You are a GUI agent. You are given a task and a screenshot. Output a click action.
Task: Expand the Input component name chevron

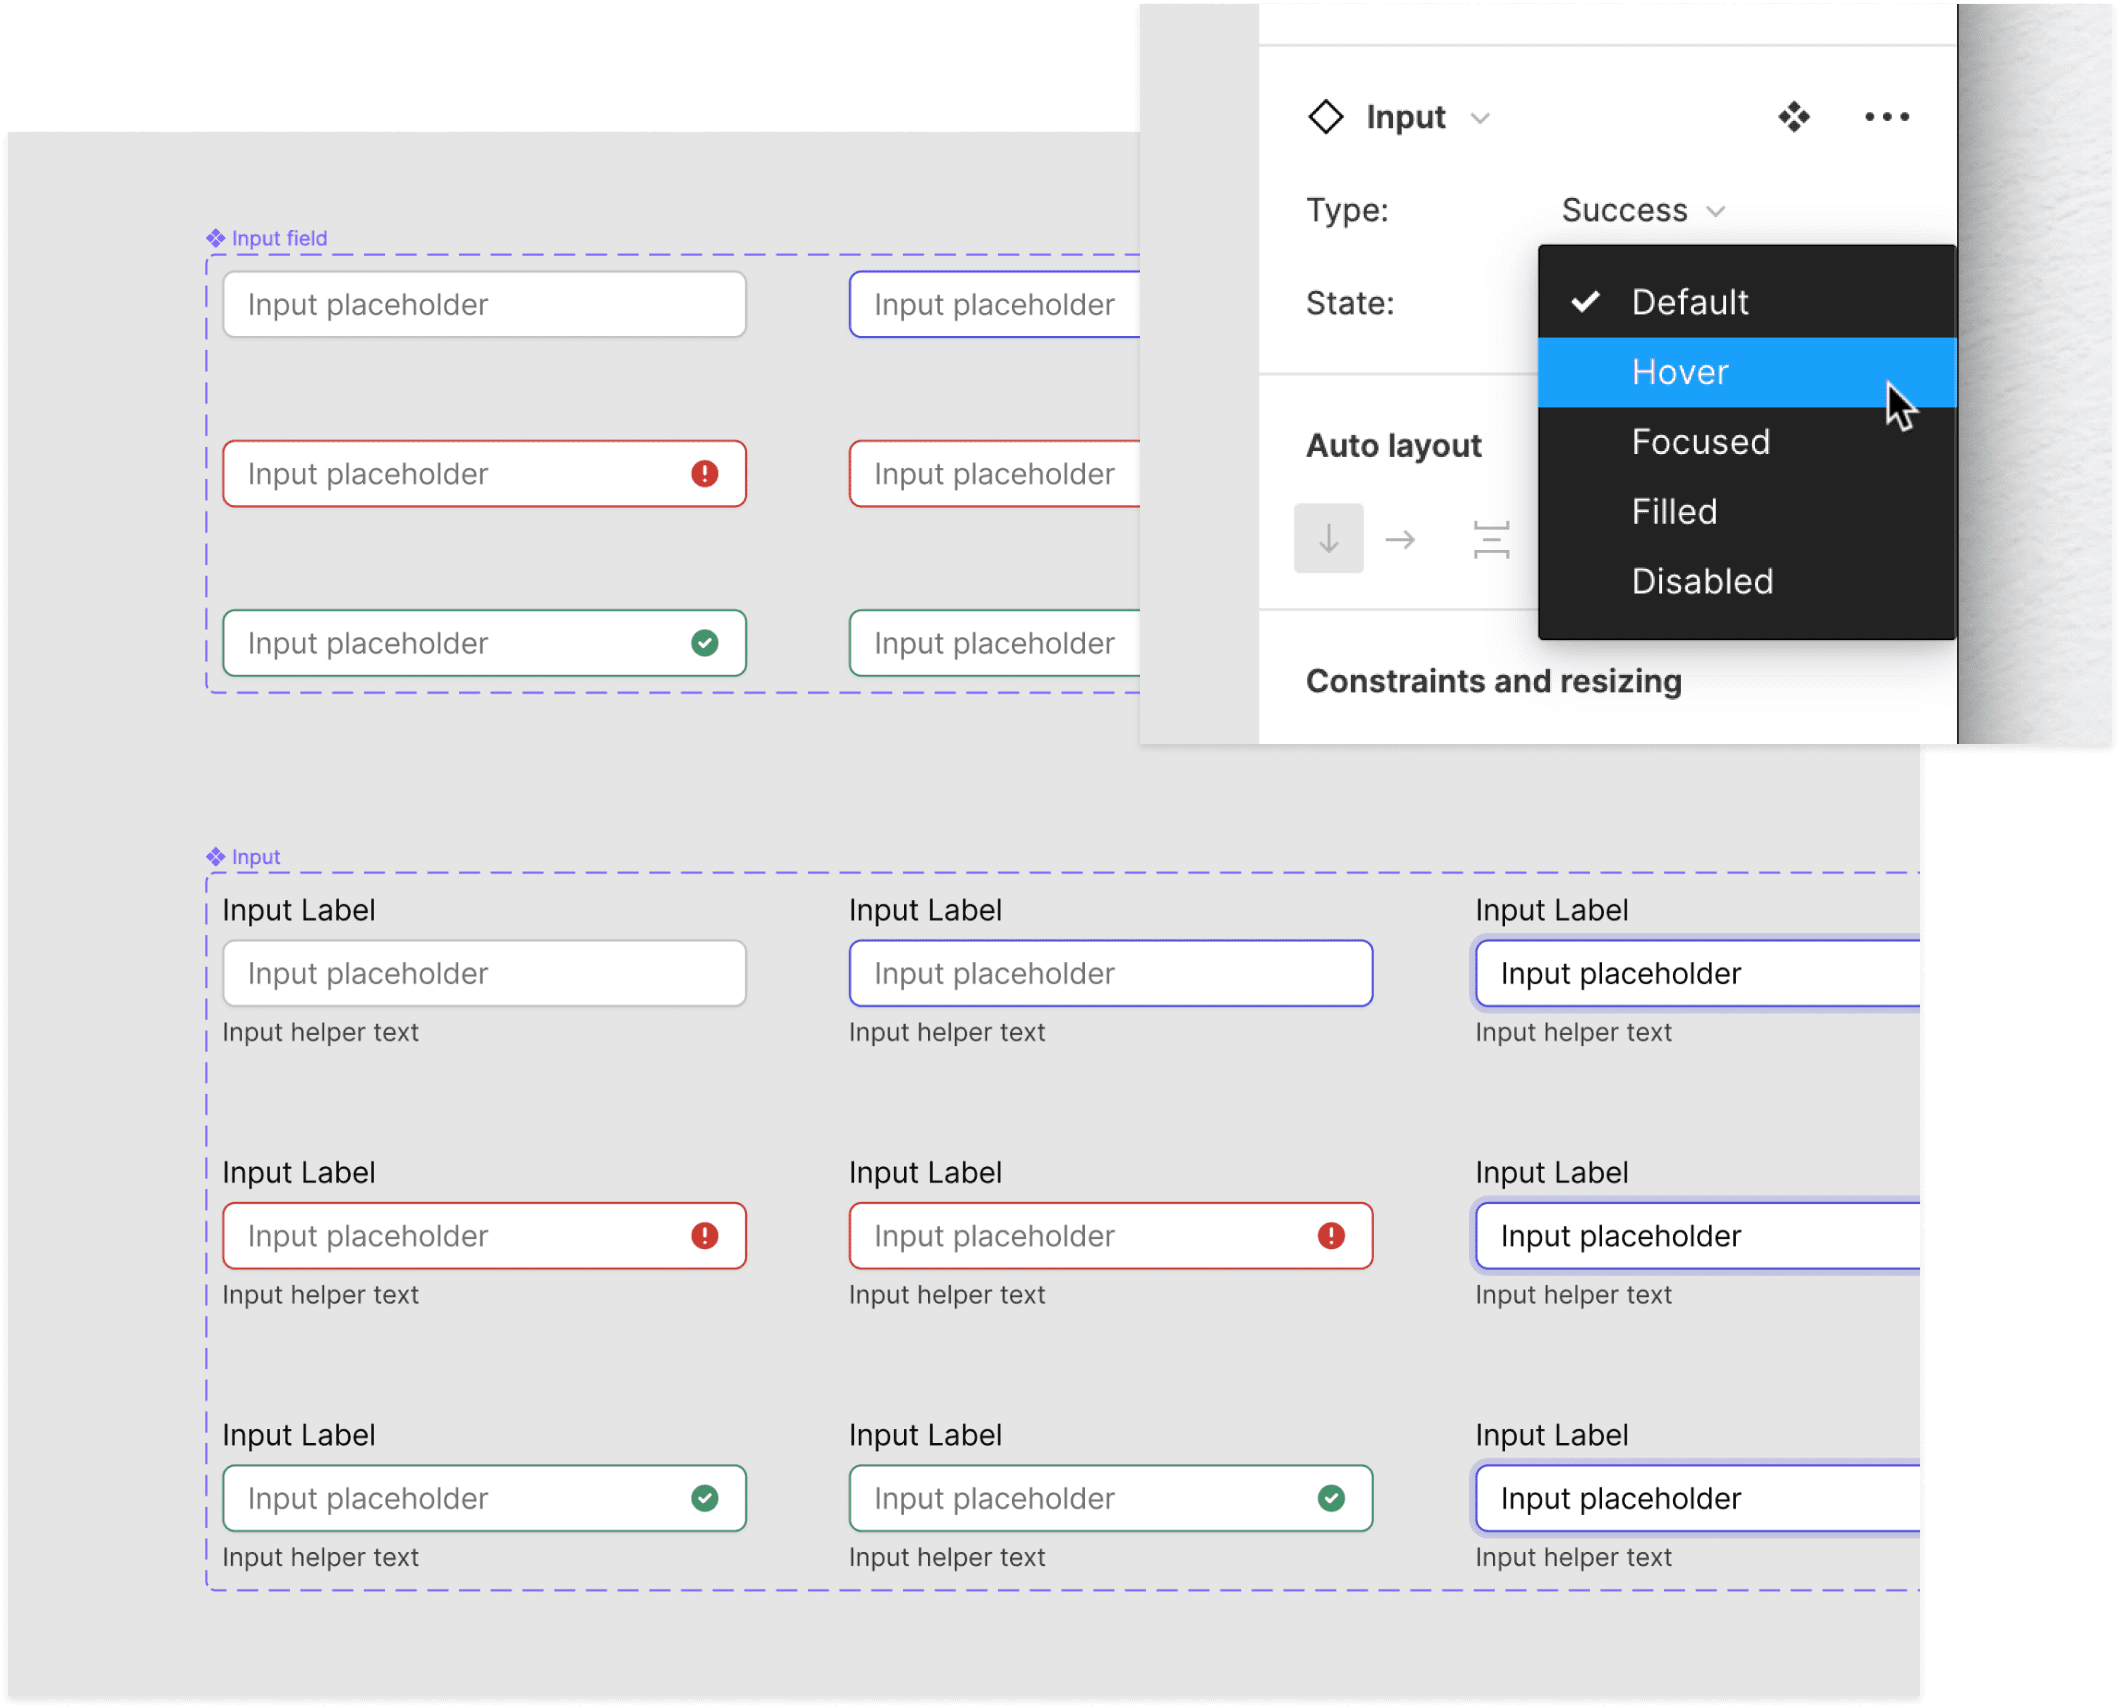(1481, 117)
